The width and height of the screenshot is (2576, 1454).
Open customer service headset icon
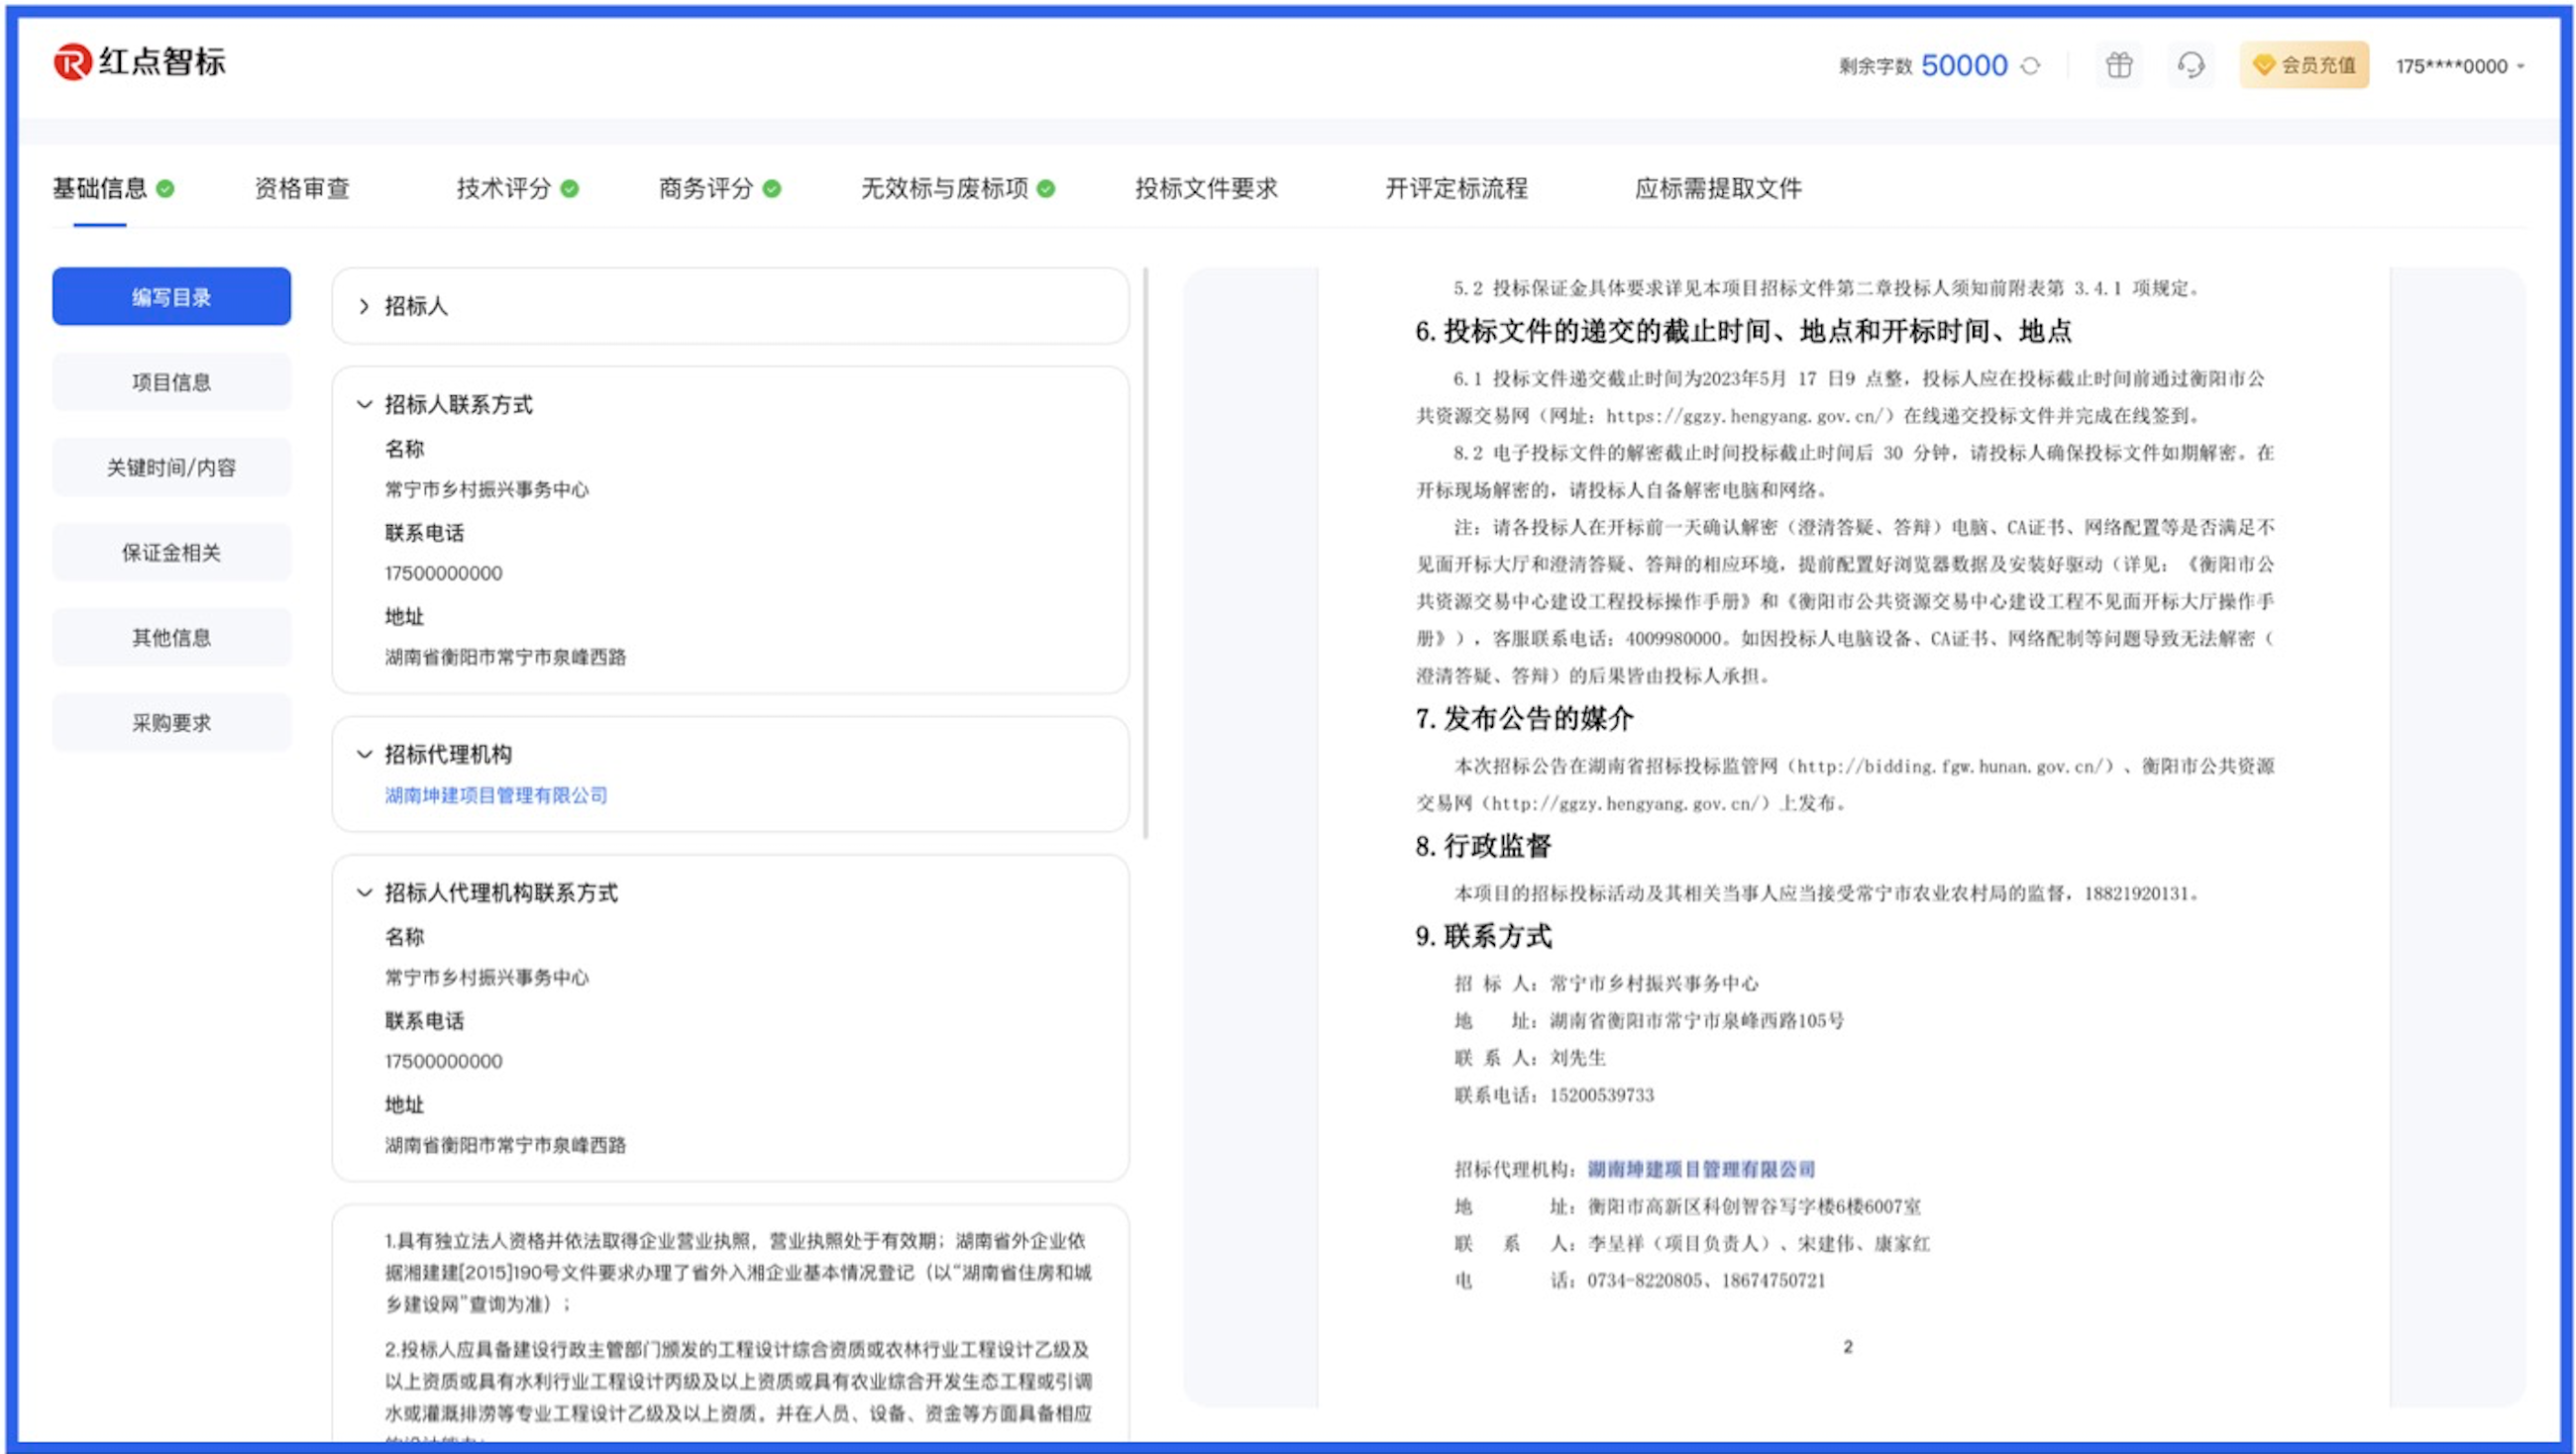(x=2190, y=66)
